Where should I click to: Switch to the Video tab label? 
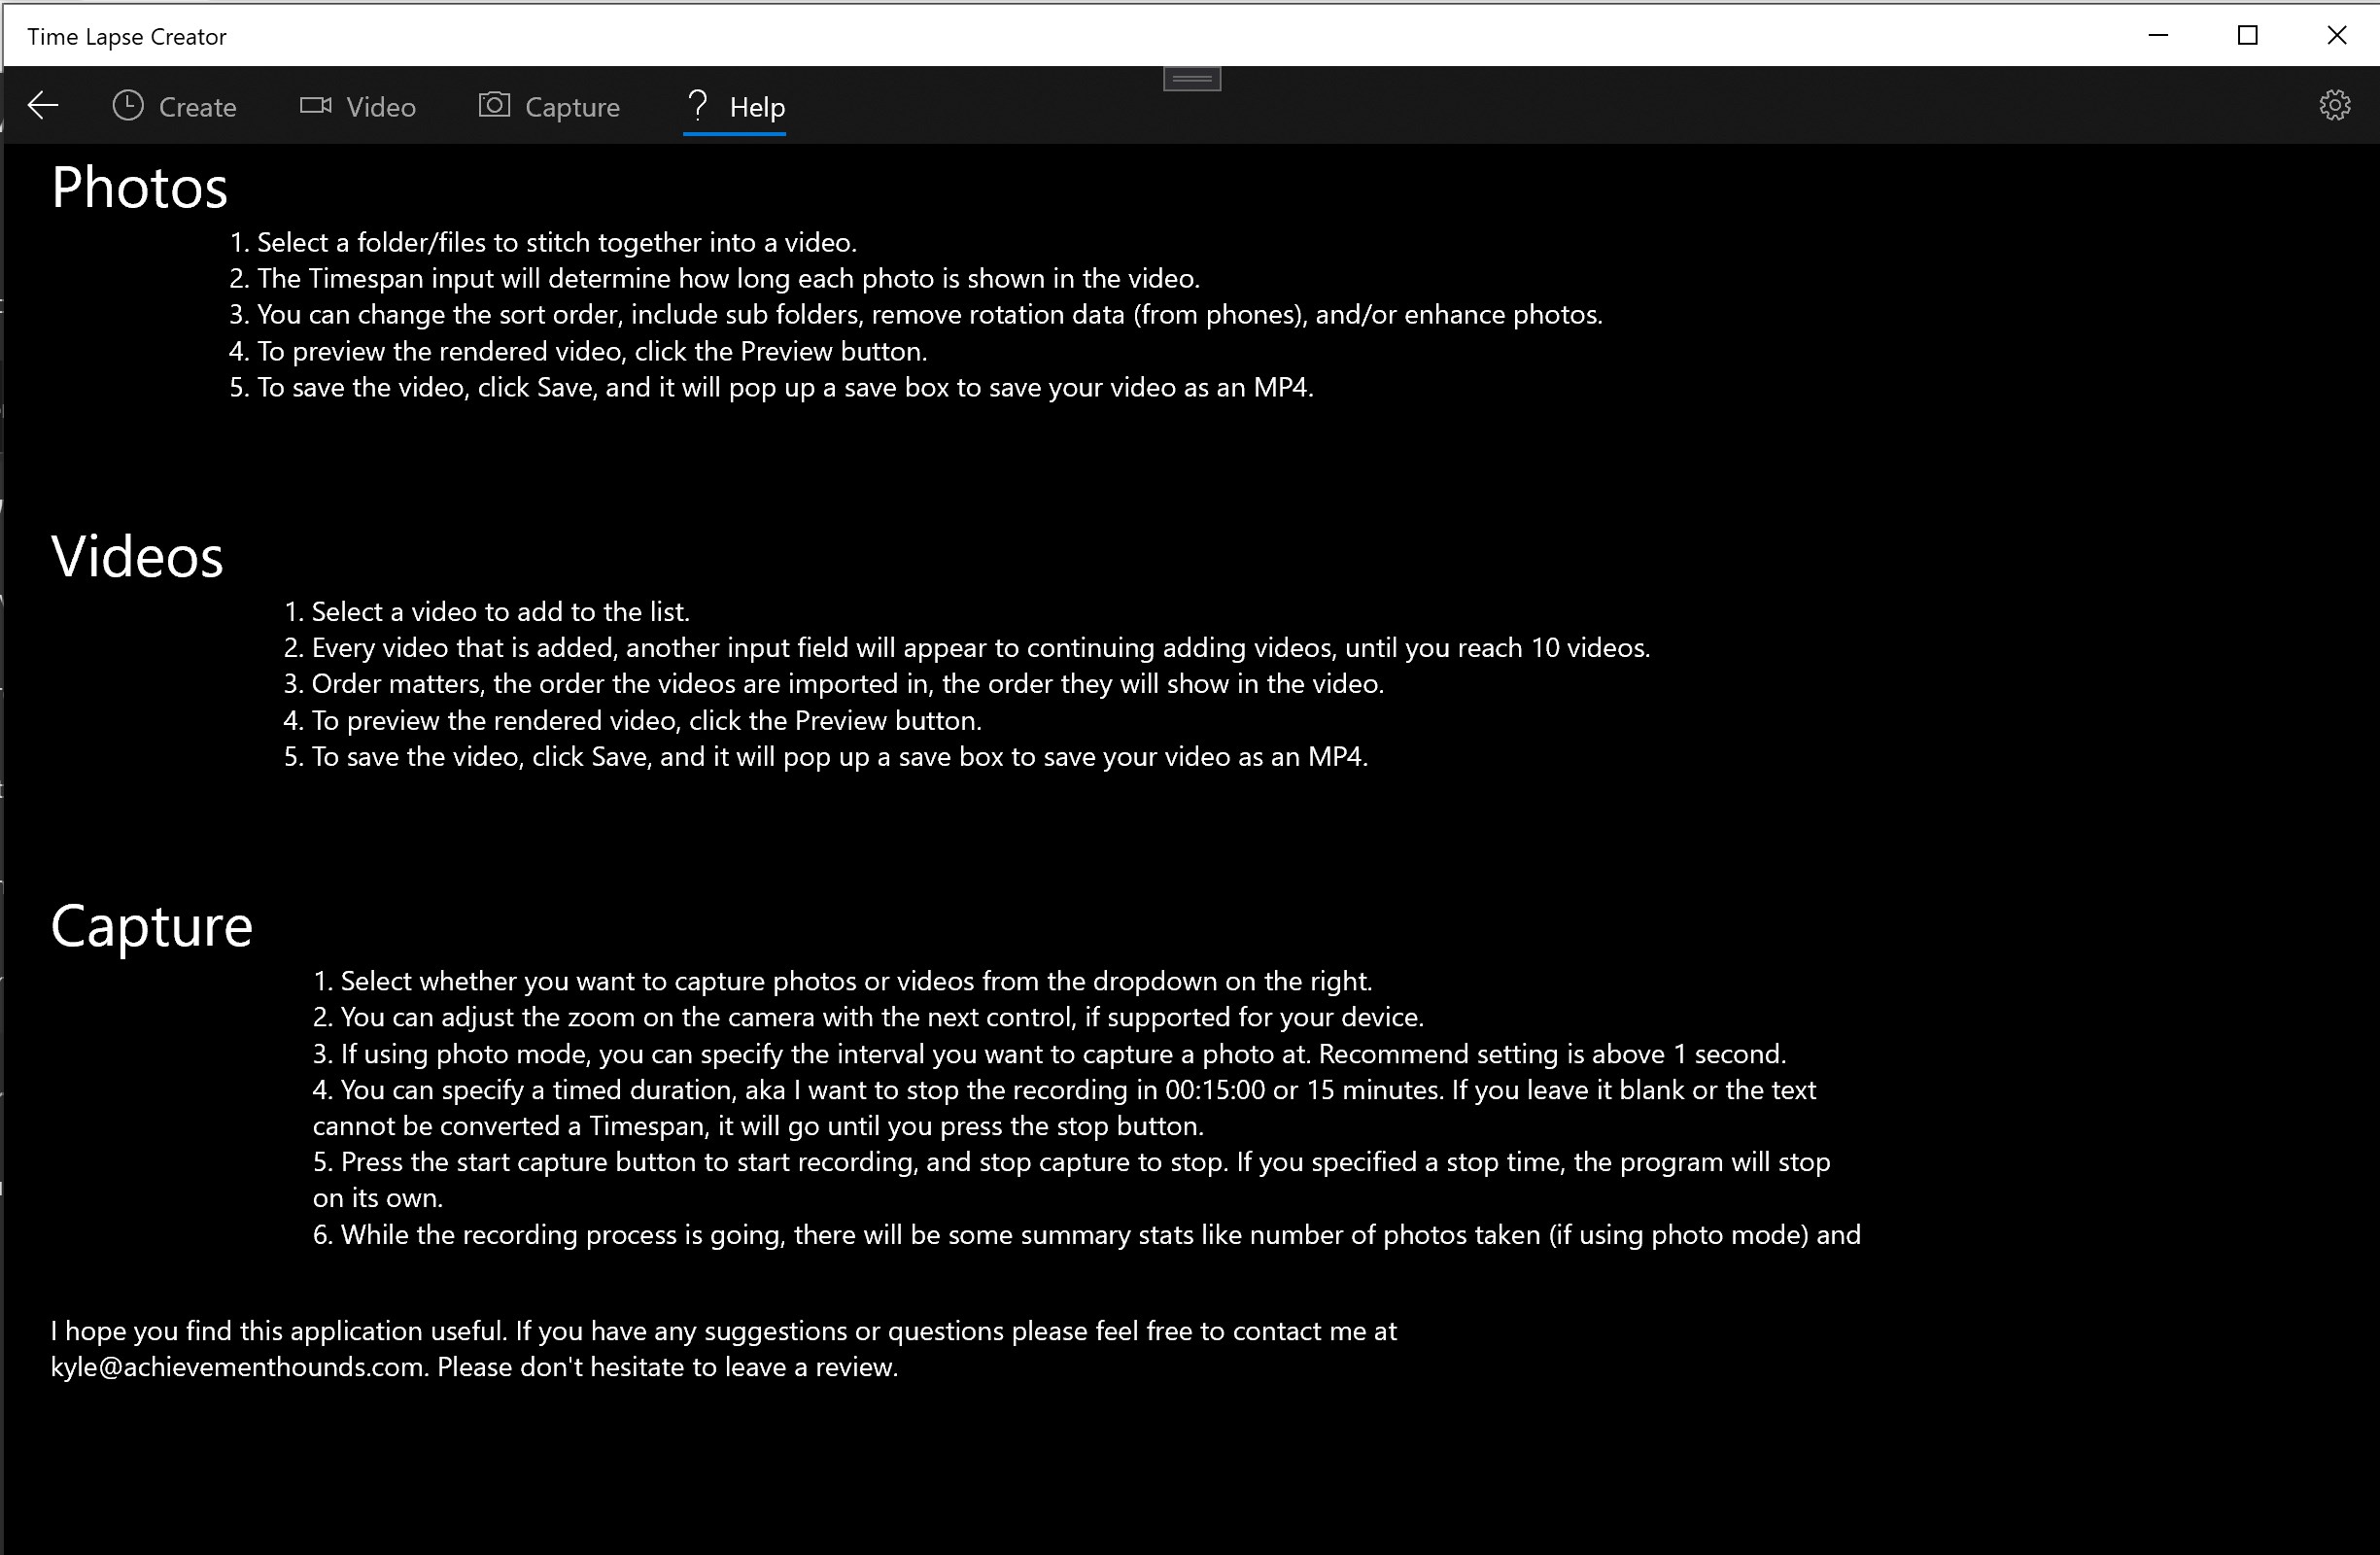[380, 107]
